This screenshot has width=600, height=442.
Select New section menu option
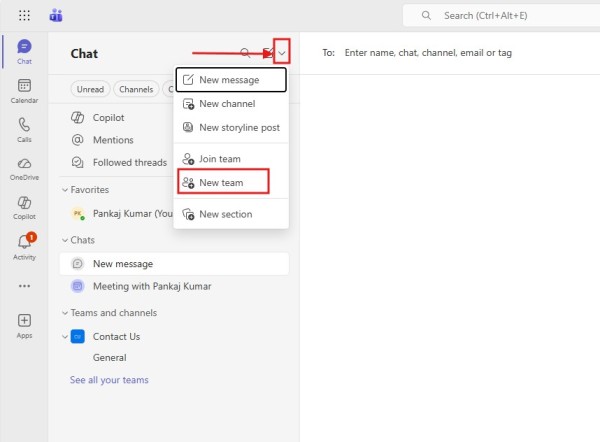231,214
